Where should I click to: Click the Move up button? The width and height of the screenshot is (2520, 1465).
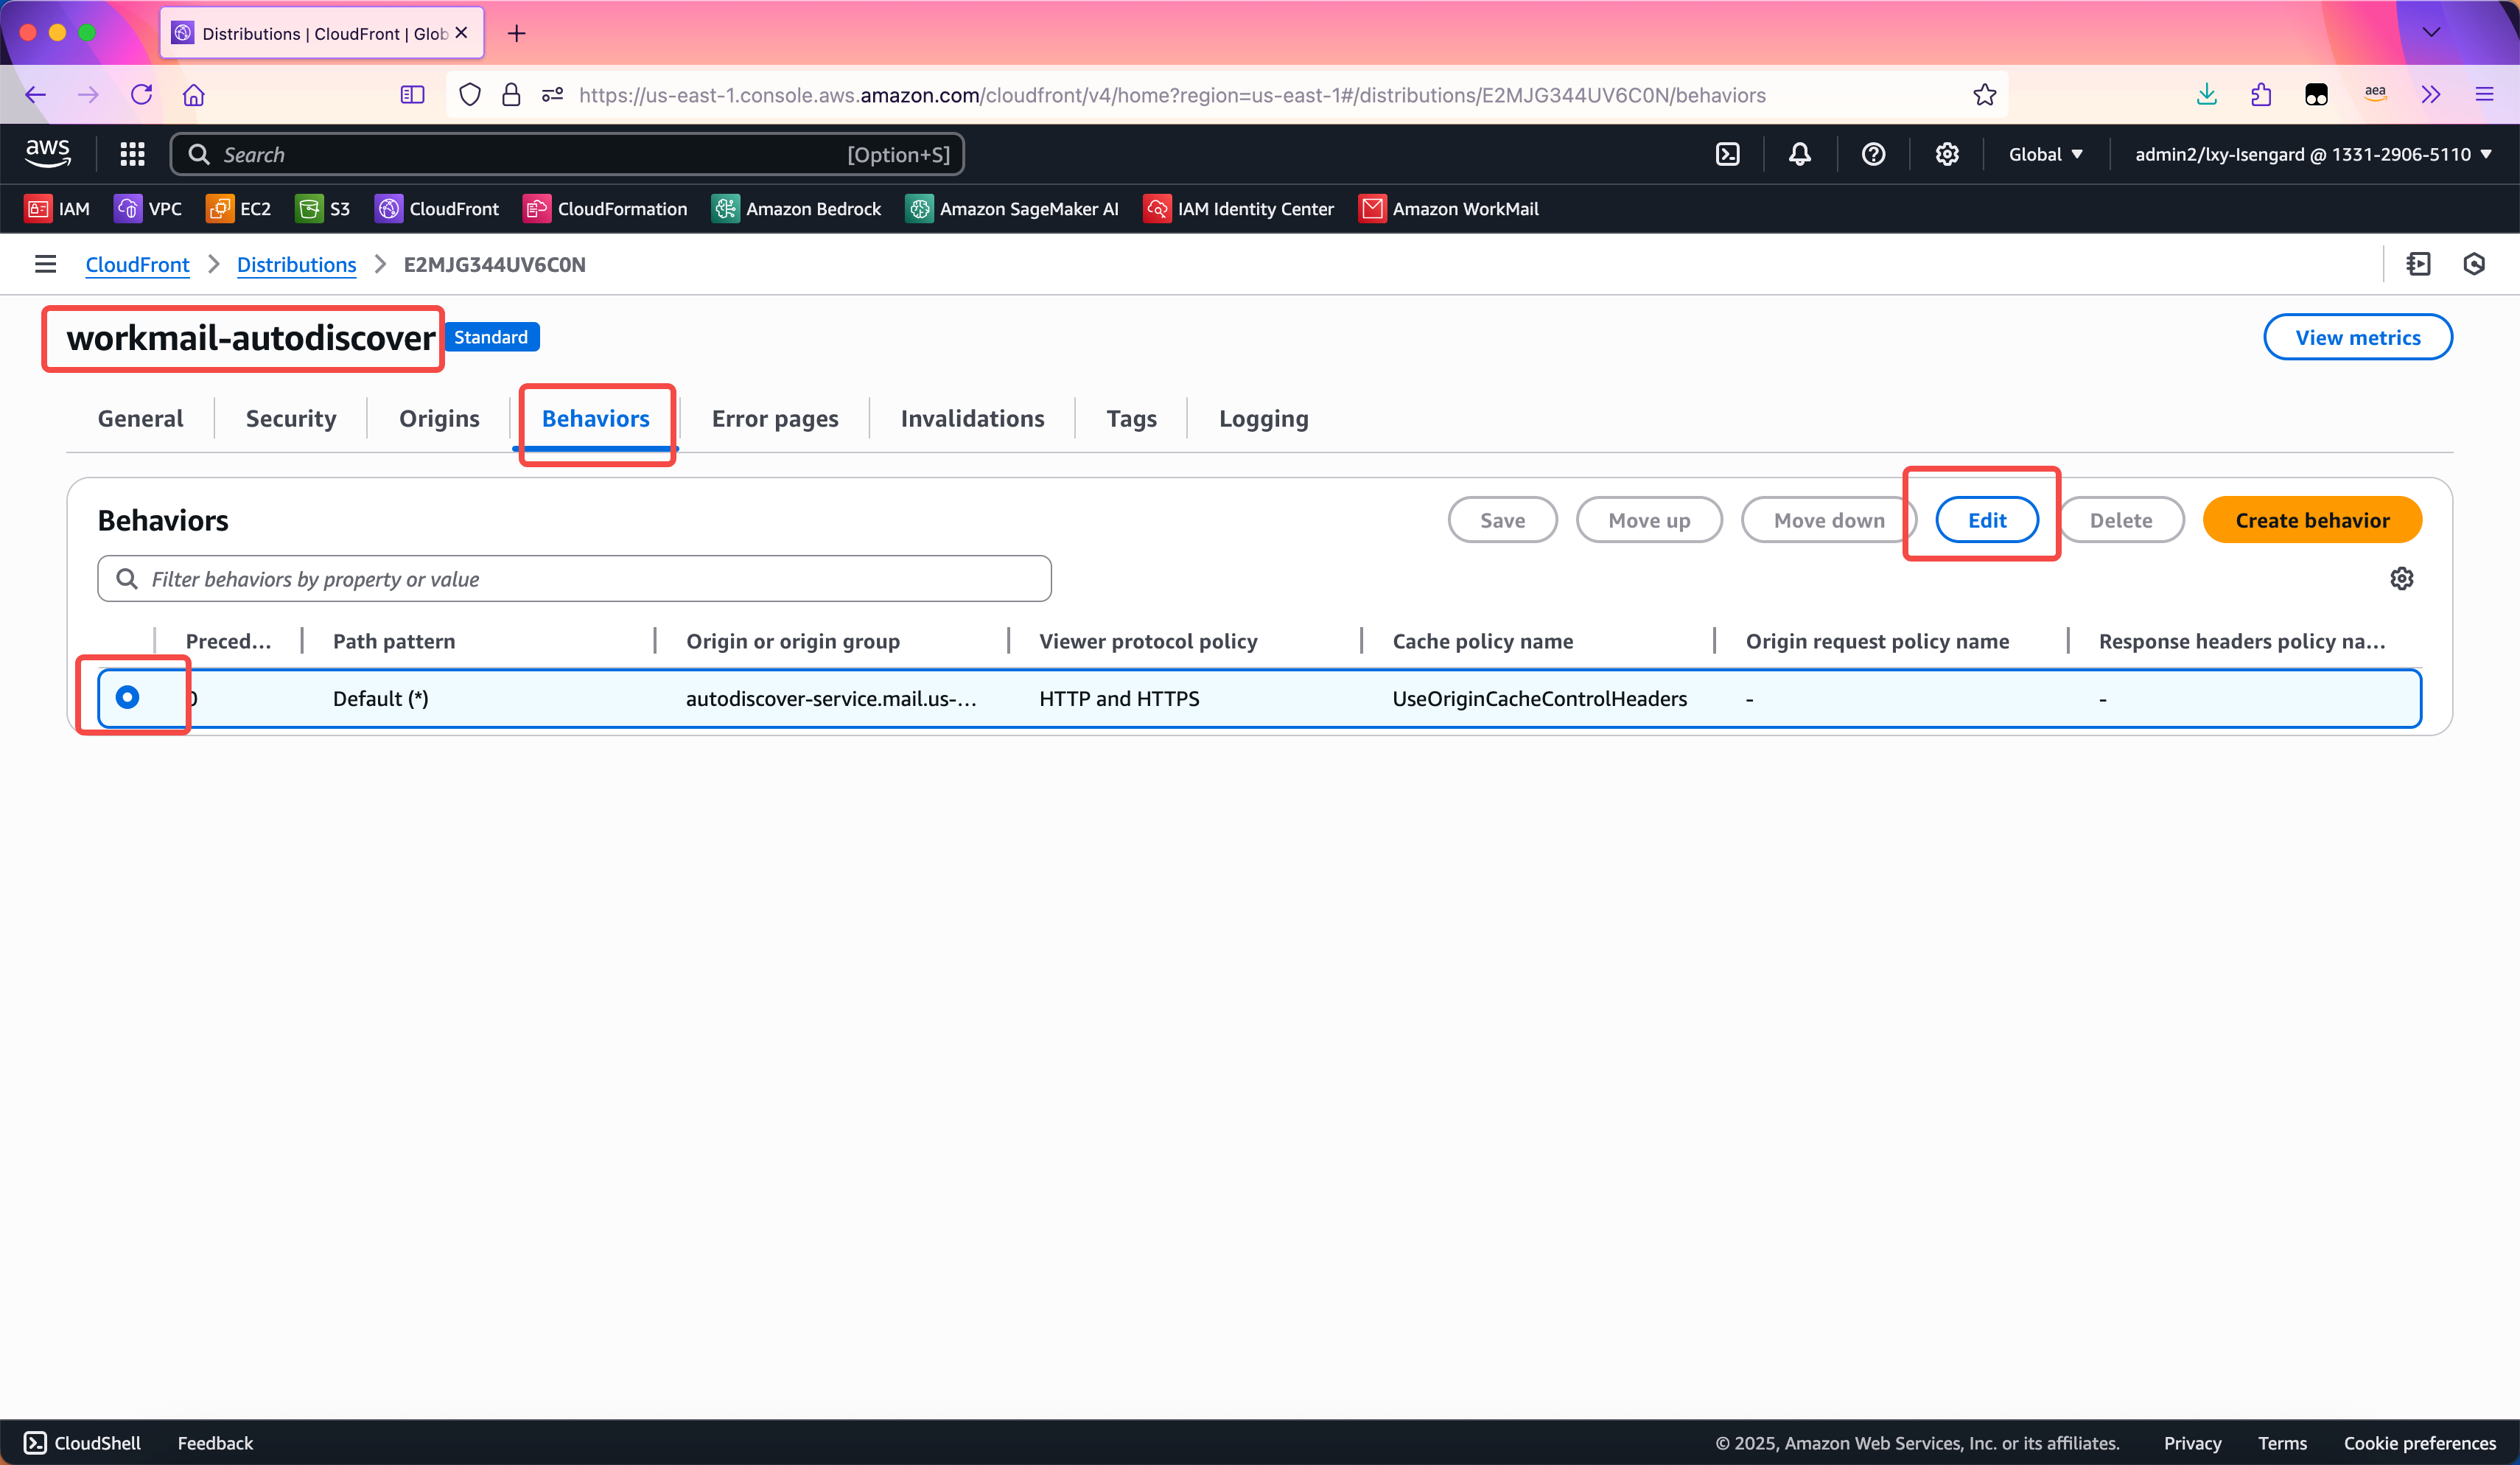pos(1649,520)
